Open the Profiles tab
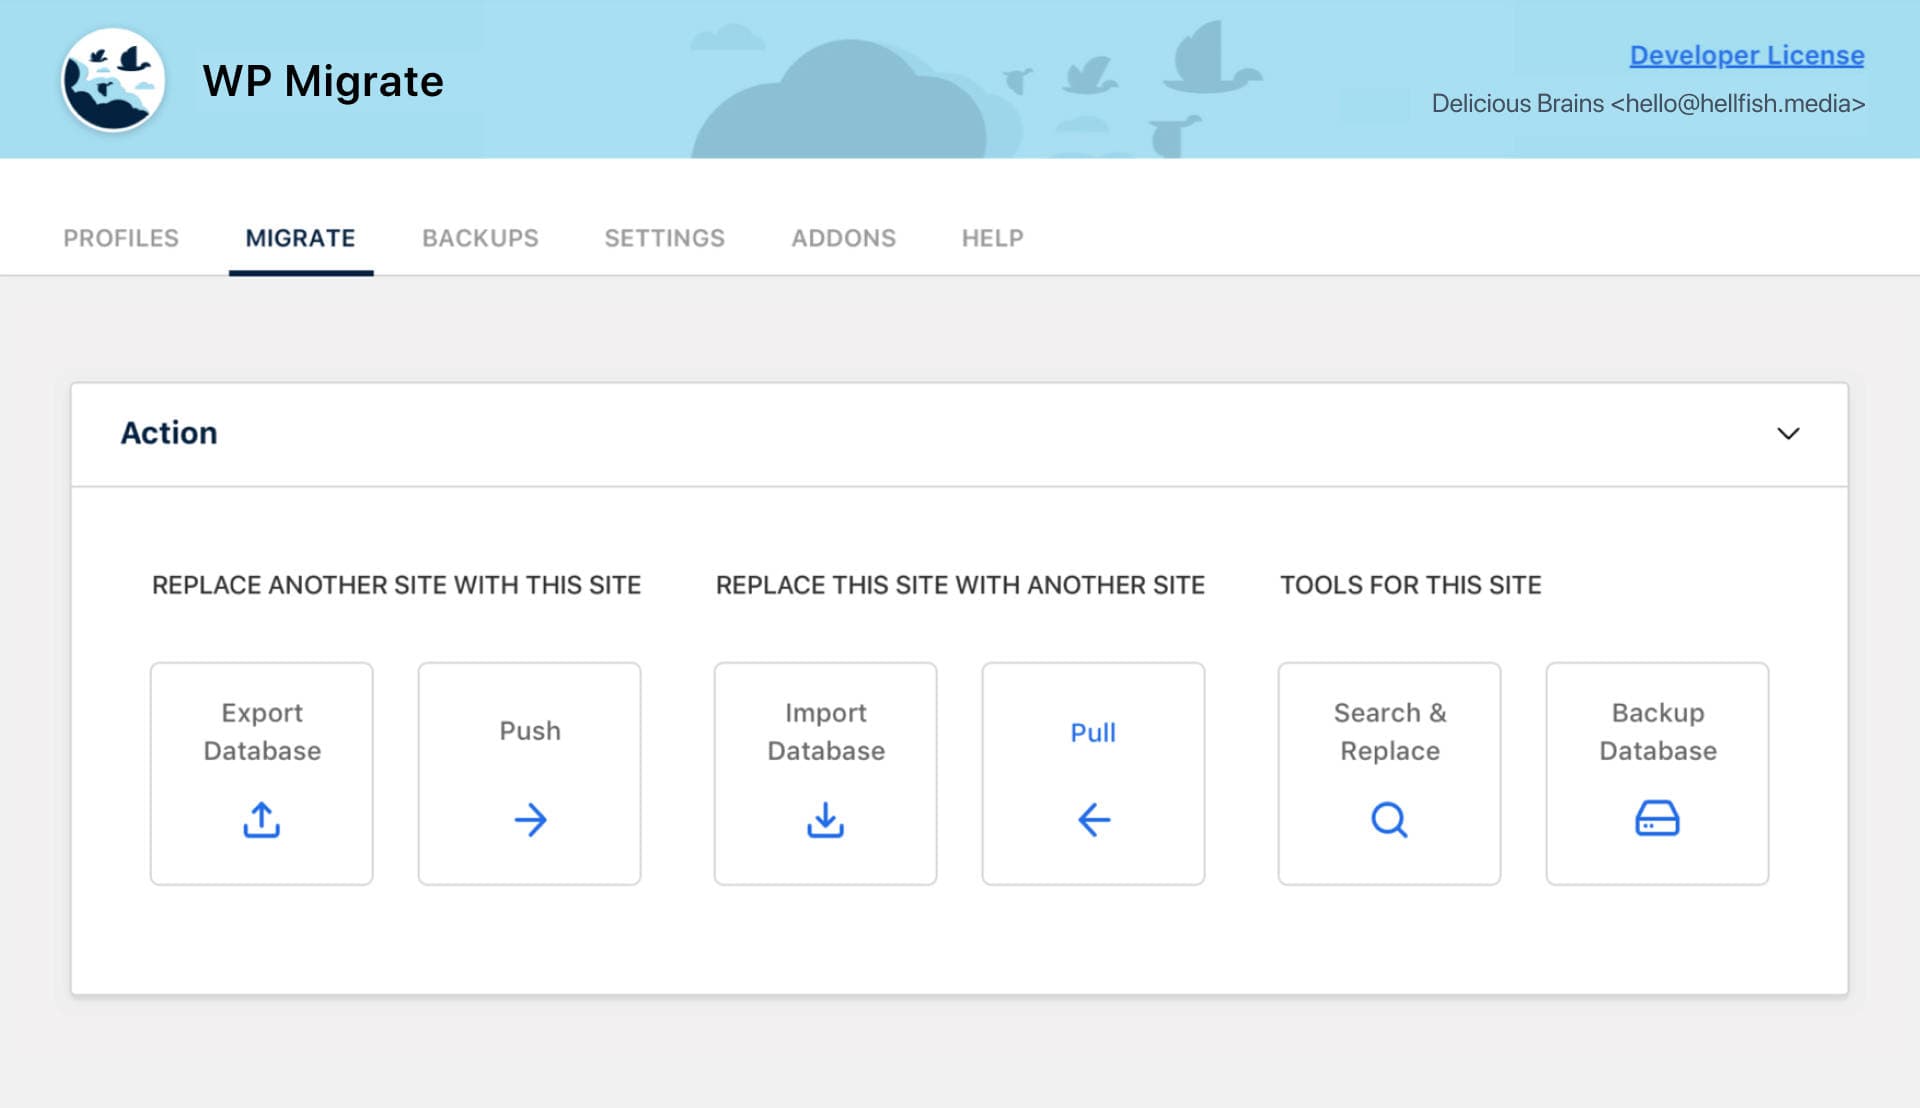The image size is (1920, 1108). [121, 238]
